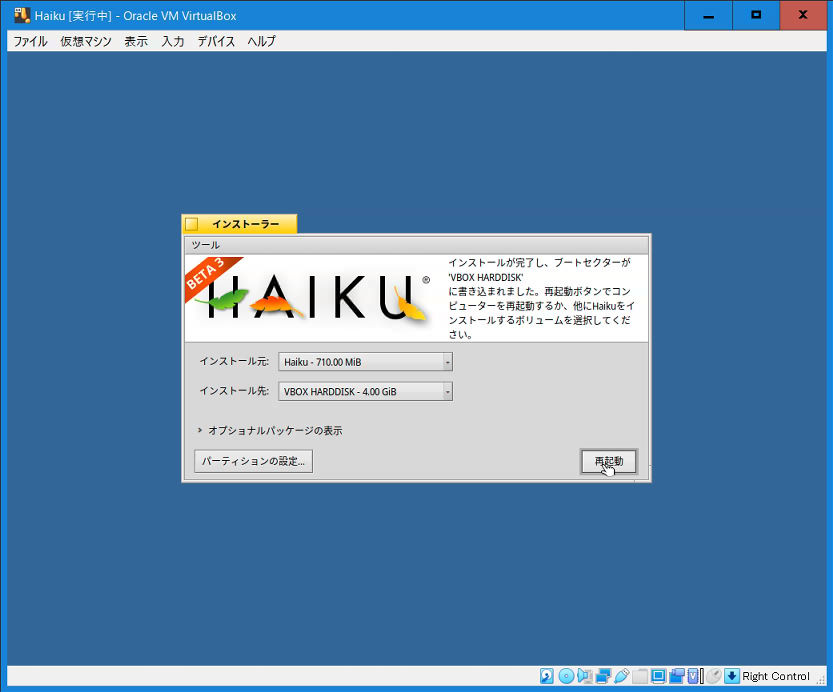
Task: Click the hard disk activity status icon
Action: 547,676
